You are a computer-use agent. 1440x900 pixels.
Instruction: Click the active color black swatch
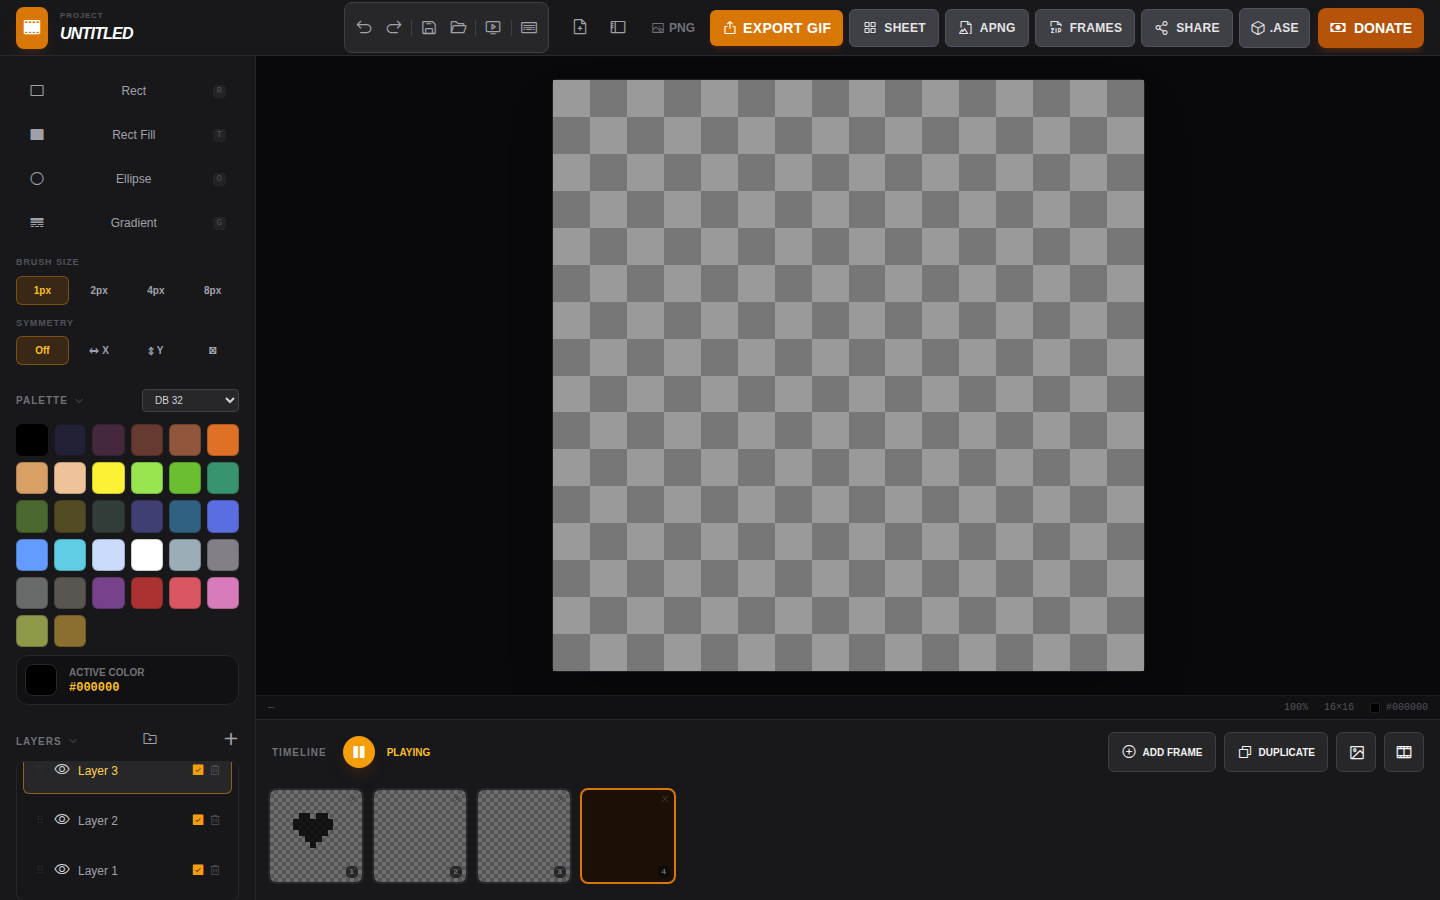point(41,680)
